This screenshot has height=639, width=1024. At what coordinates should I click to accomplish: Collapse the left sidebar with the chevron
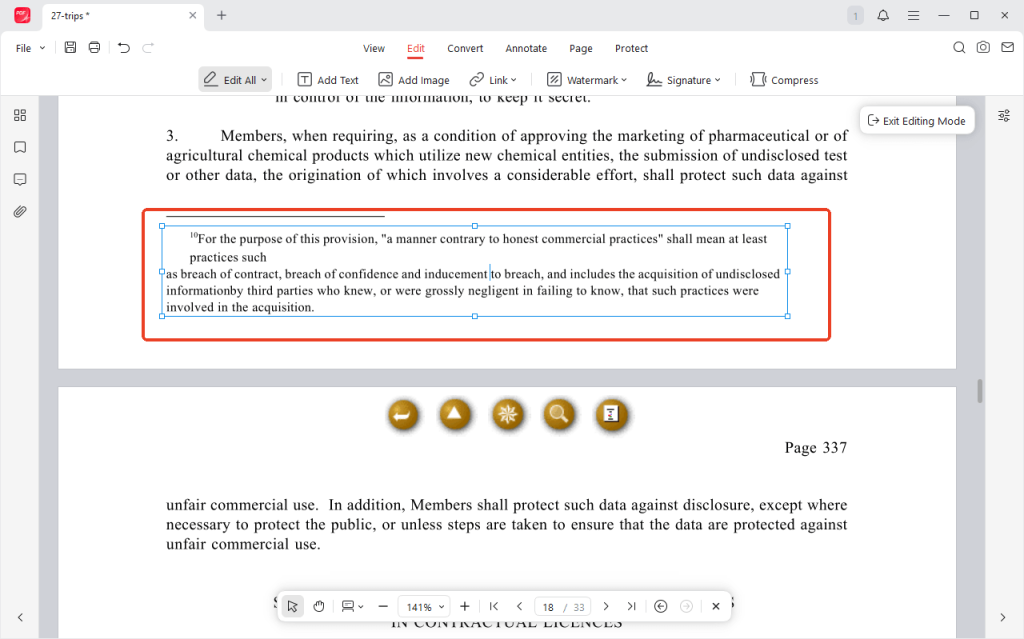point(20,617)
